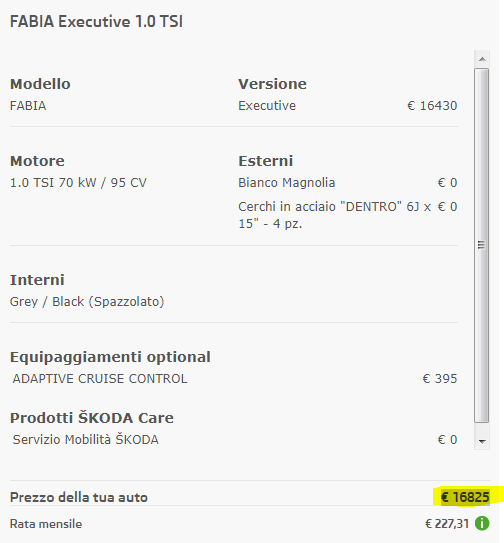Click the scrollbar up arrow

tap(482, 59)
